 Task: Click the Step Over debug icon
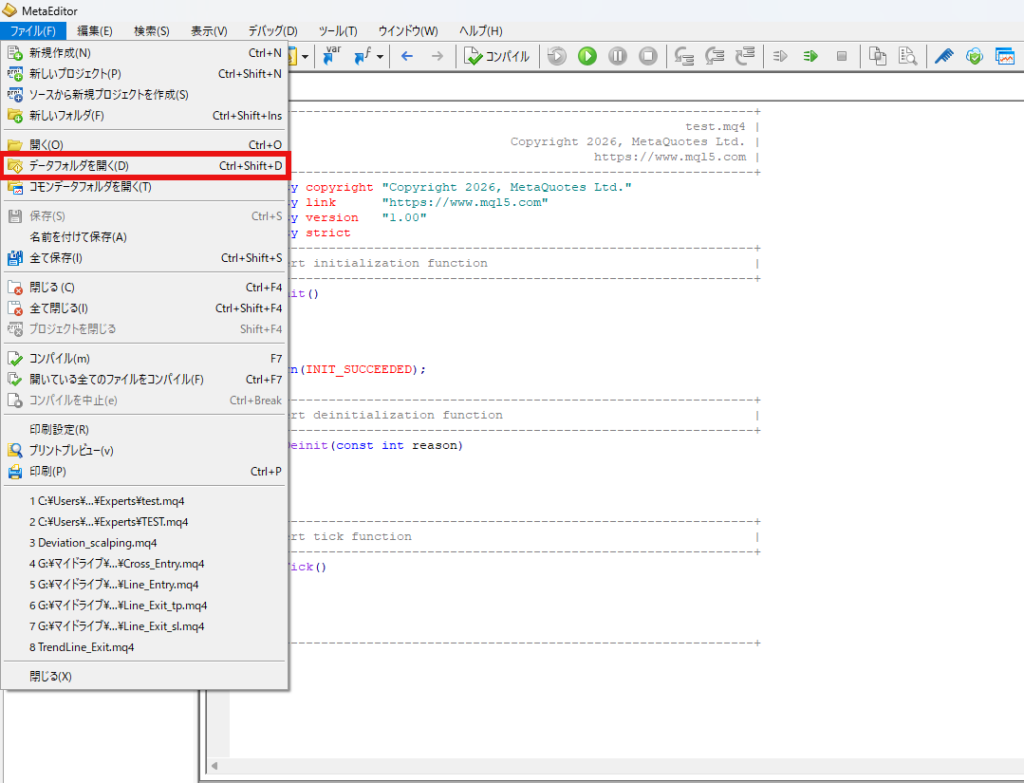[714, 56]
